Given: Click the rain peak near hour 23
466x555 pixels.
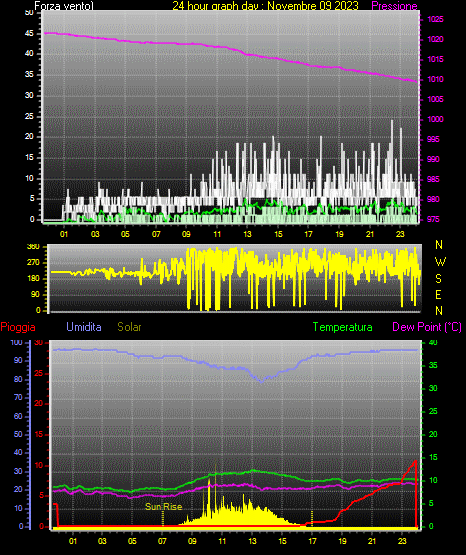Looking at the screenshot, I should pos(415,460).
